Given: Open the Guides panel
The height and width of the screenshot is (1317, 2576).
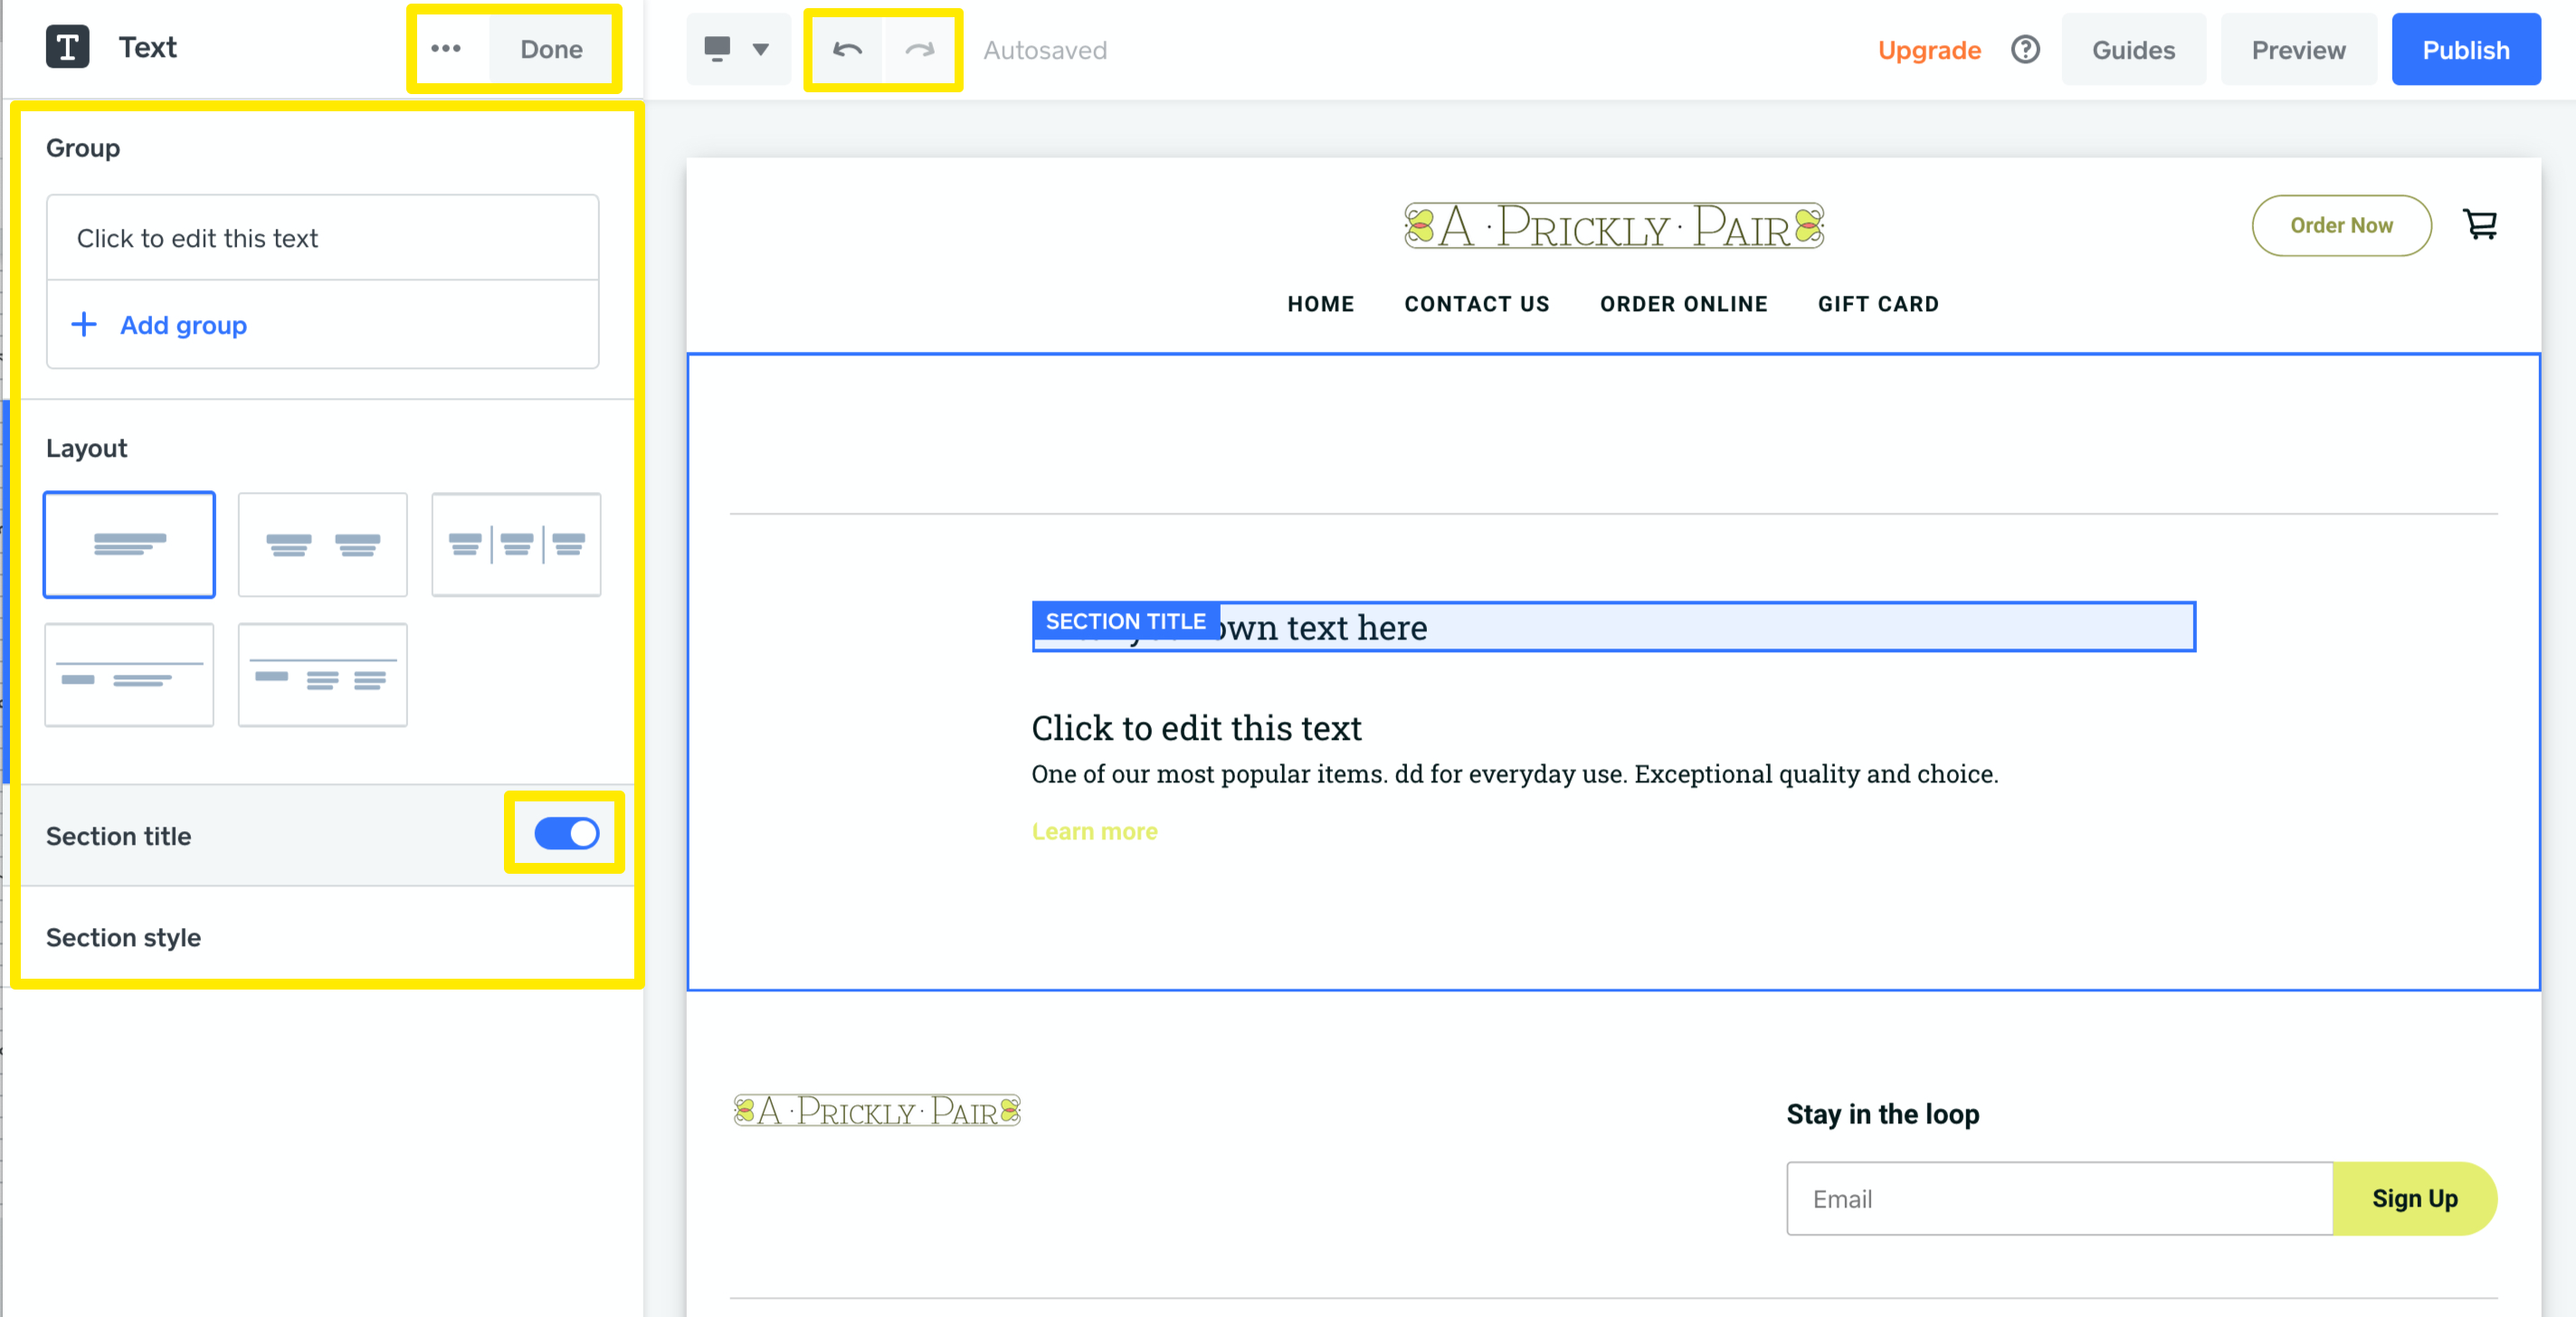Looking at the screenshot, I should click(x=2133, y=50).
